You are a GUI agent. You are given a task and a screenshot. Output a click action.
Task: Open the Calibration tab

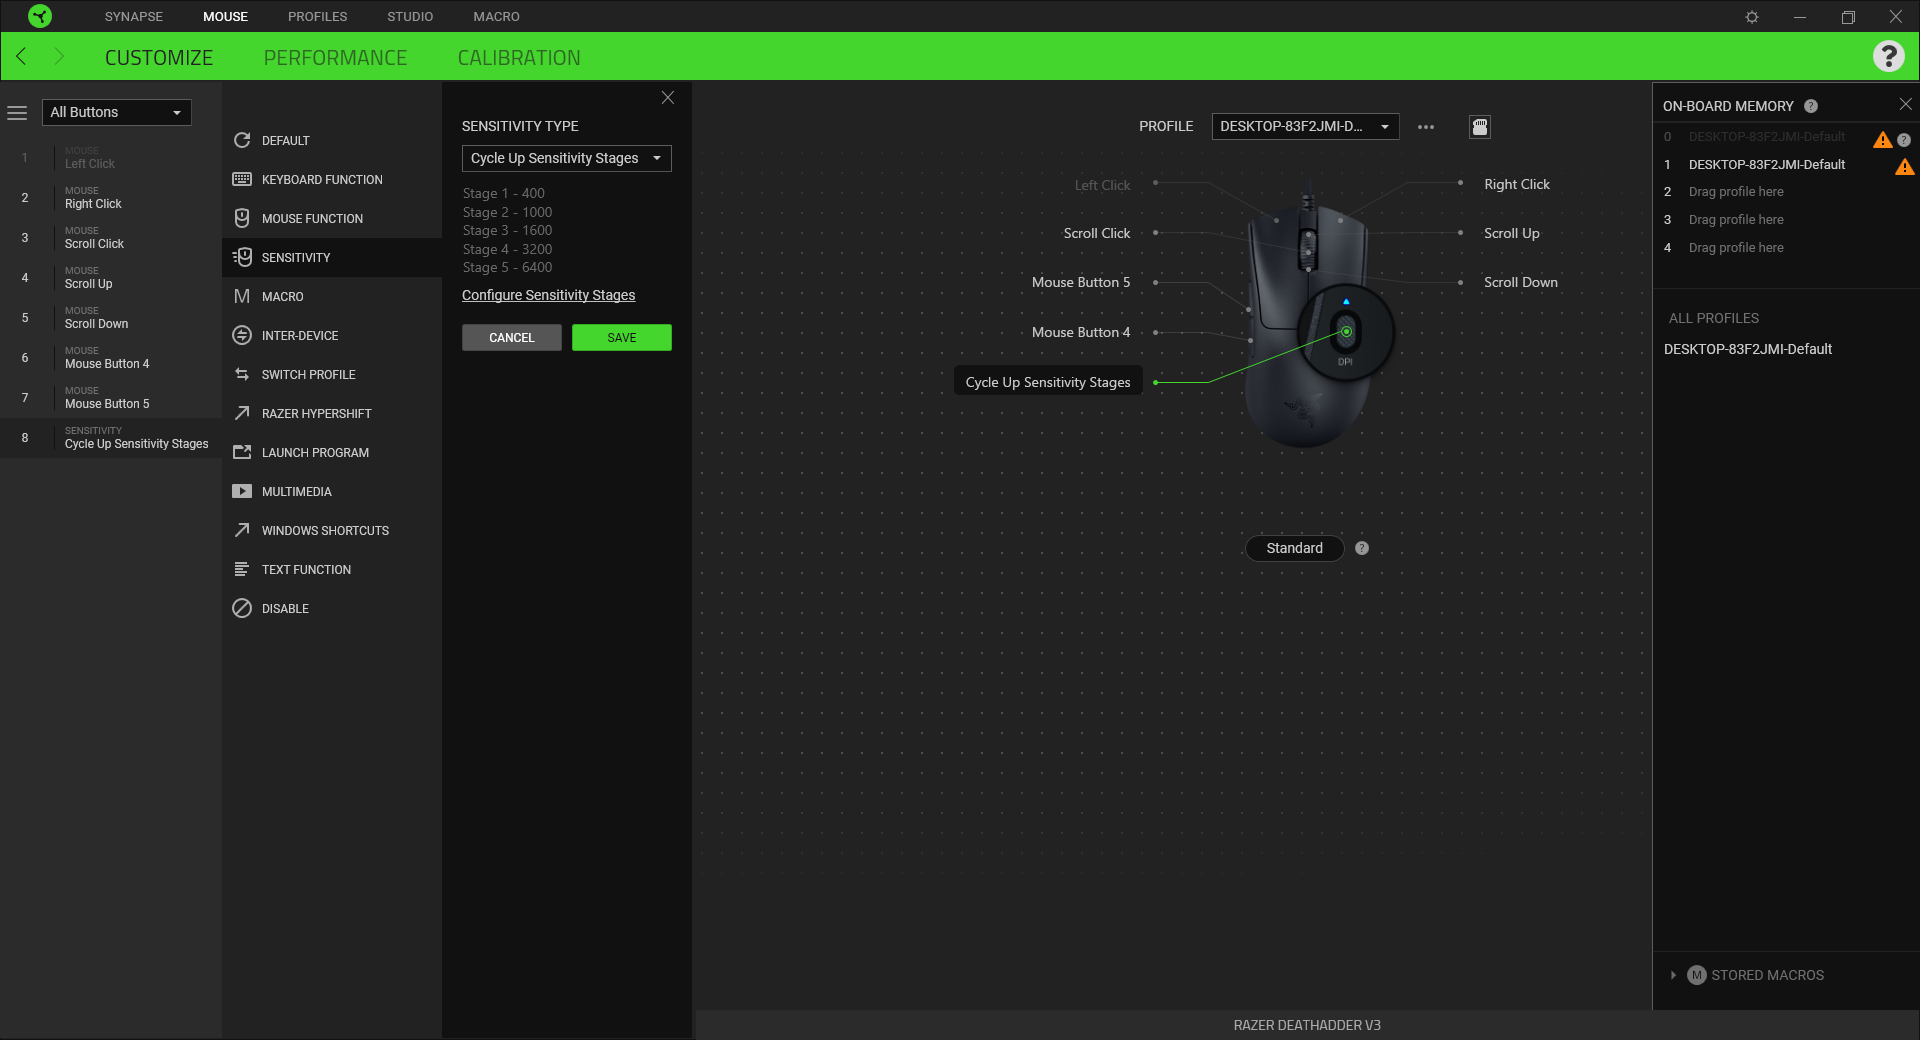[x=519, y=58]
